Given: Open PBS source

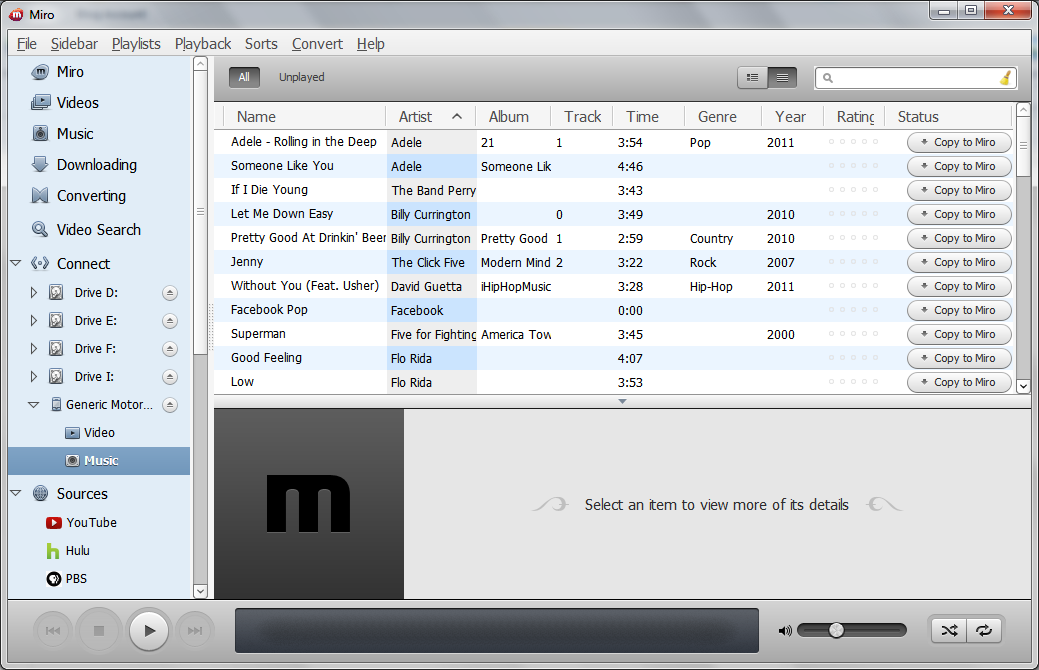Looking at the screenshot, I should (x=66, y=579).
